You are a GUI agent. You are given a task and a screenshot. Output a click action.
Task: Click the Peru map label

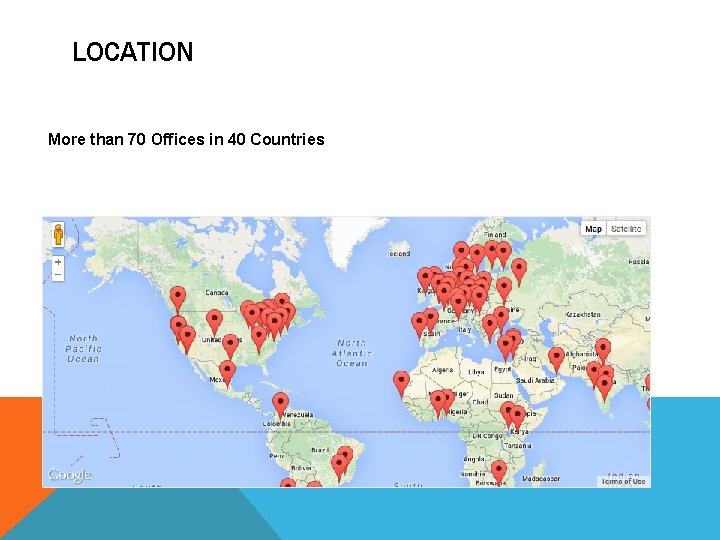276,456
